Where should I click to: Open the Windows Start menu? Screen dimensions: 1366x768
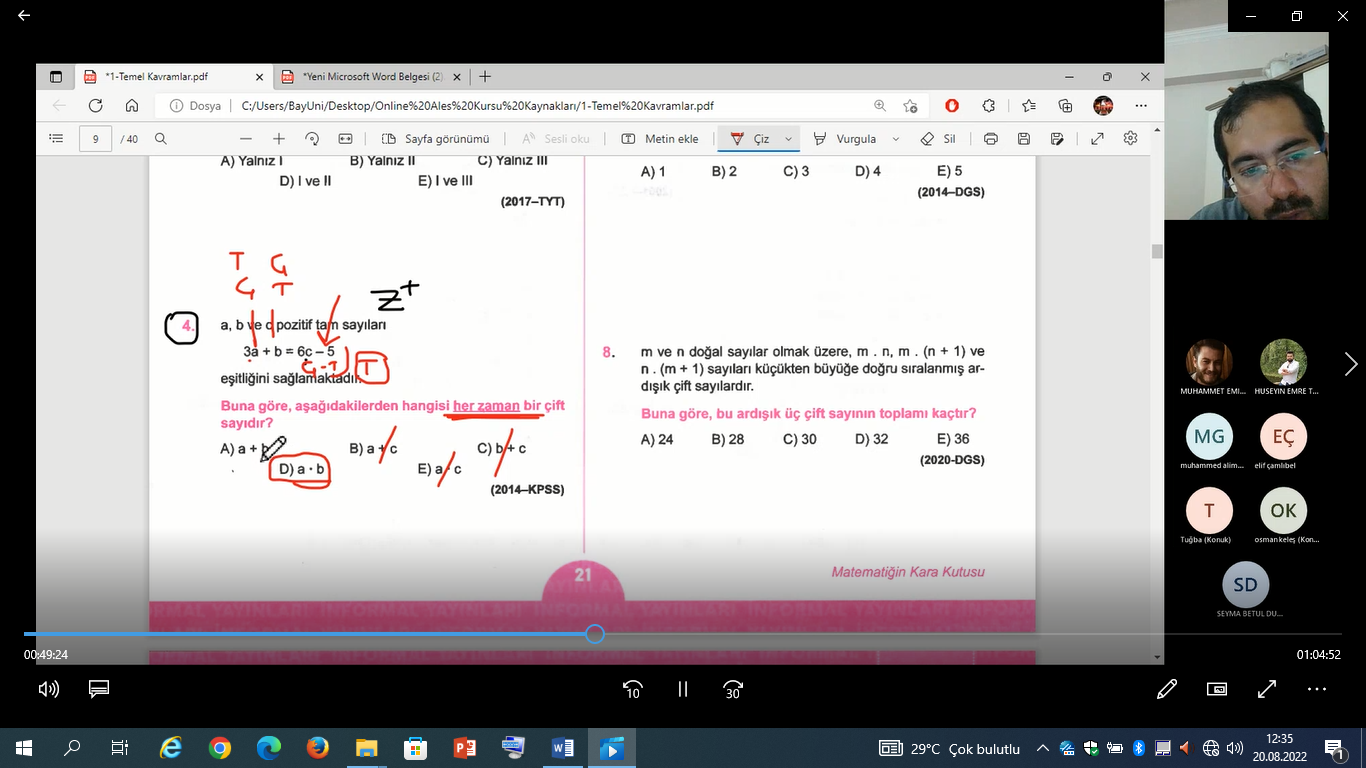24,748
